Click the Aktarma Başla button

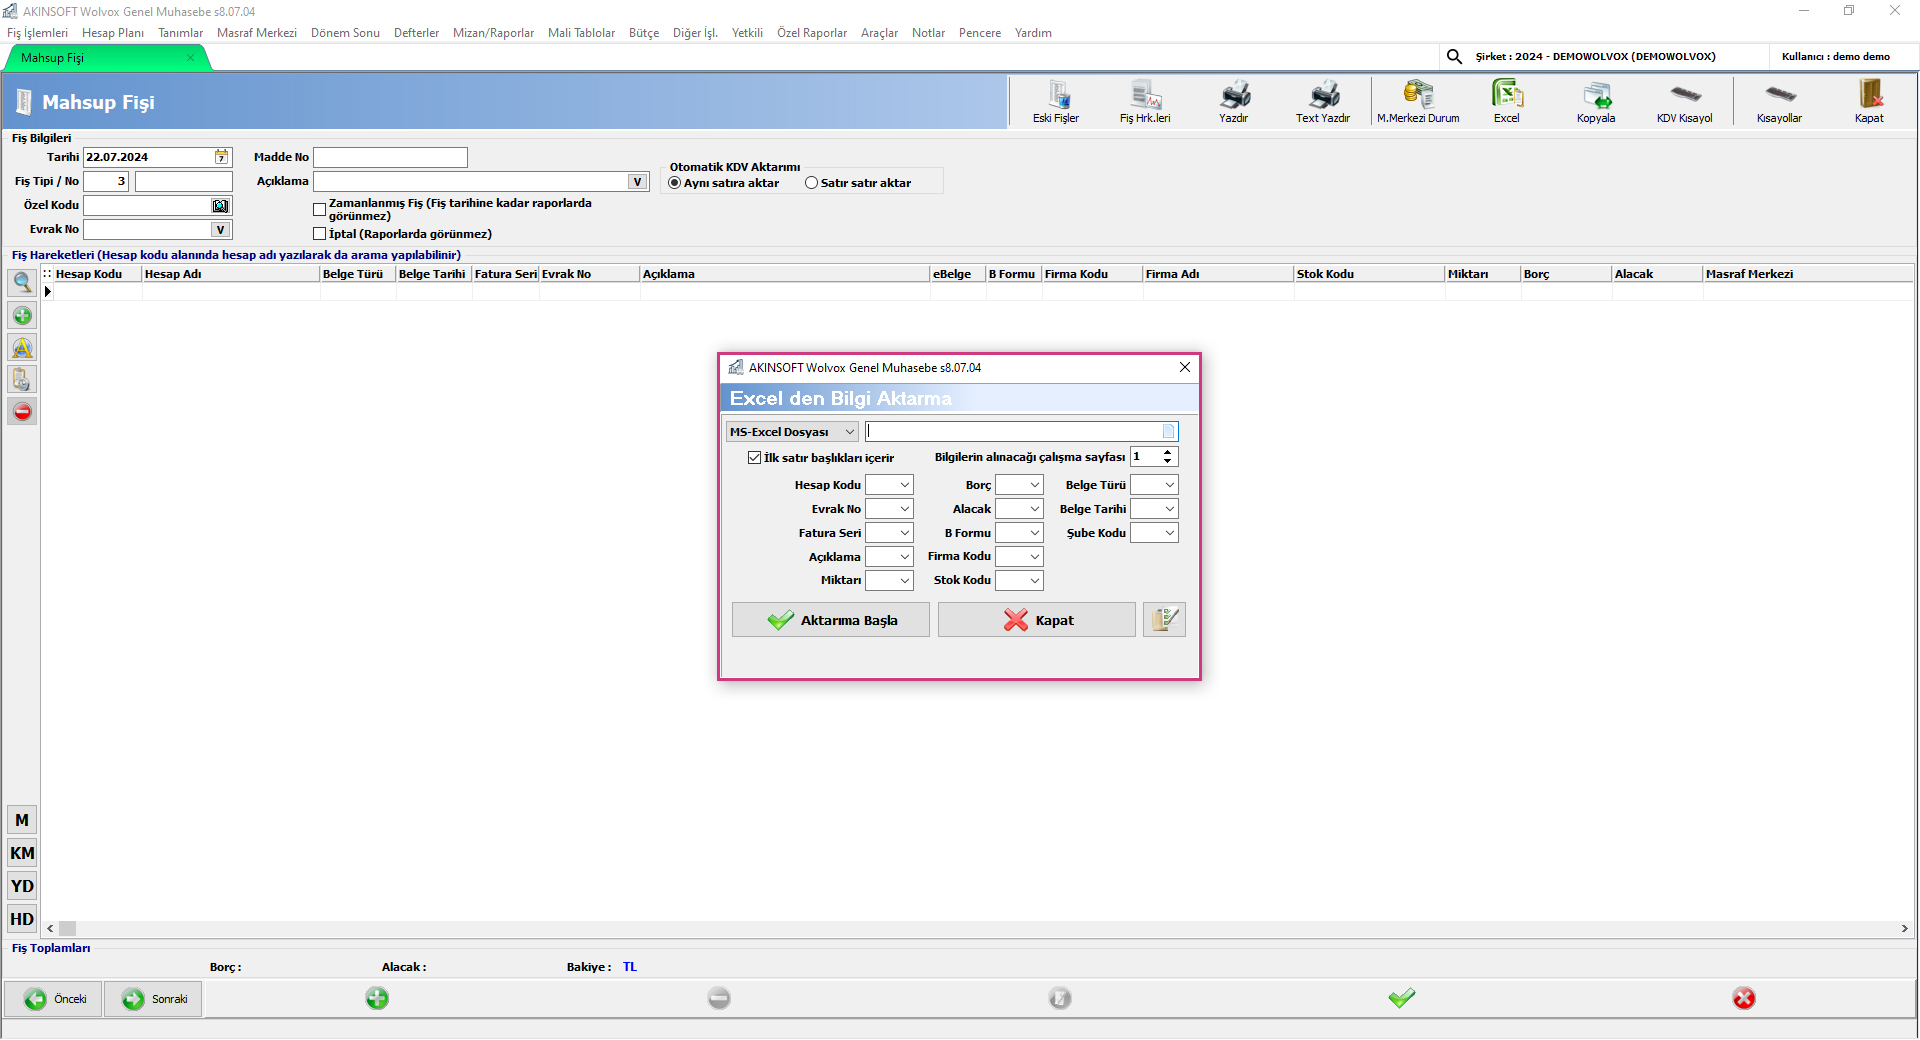831,620
